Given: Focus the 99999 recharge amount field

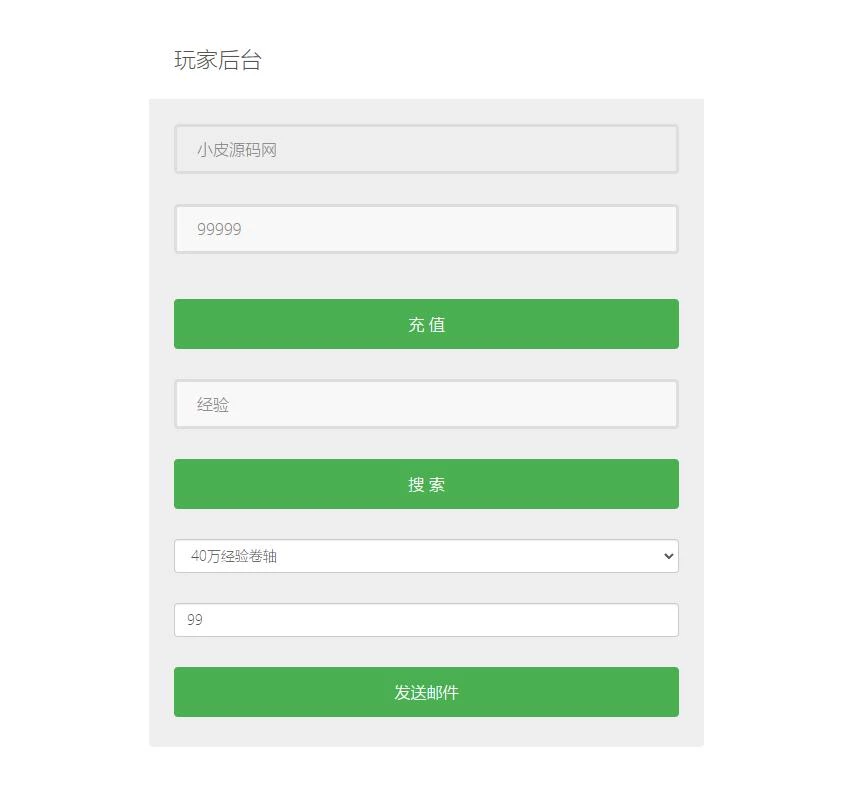Looking at the screenshot, I should (426, 229).
